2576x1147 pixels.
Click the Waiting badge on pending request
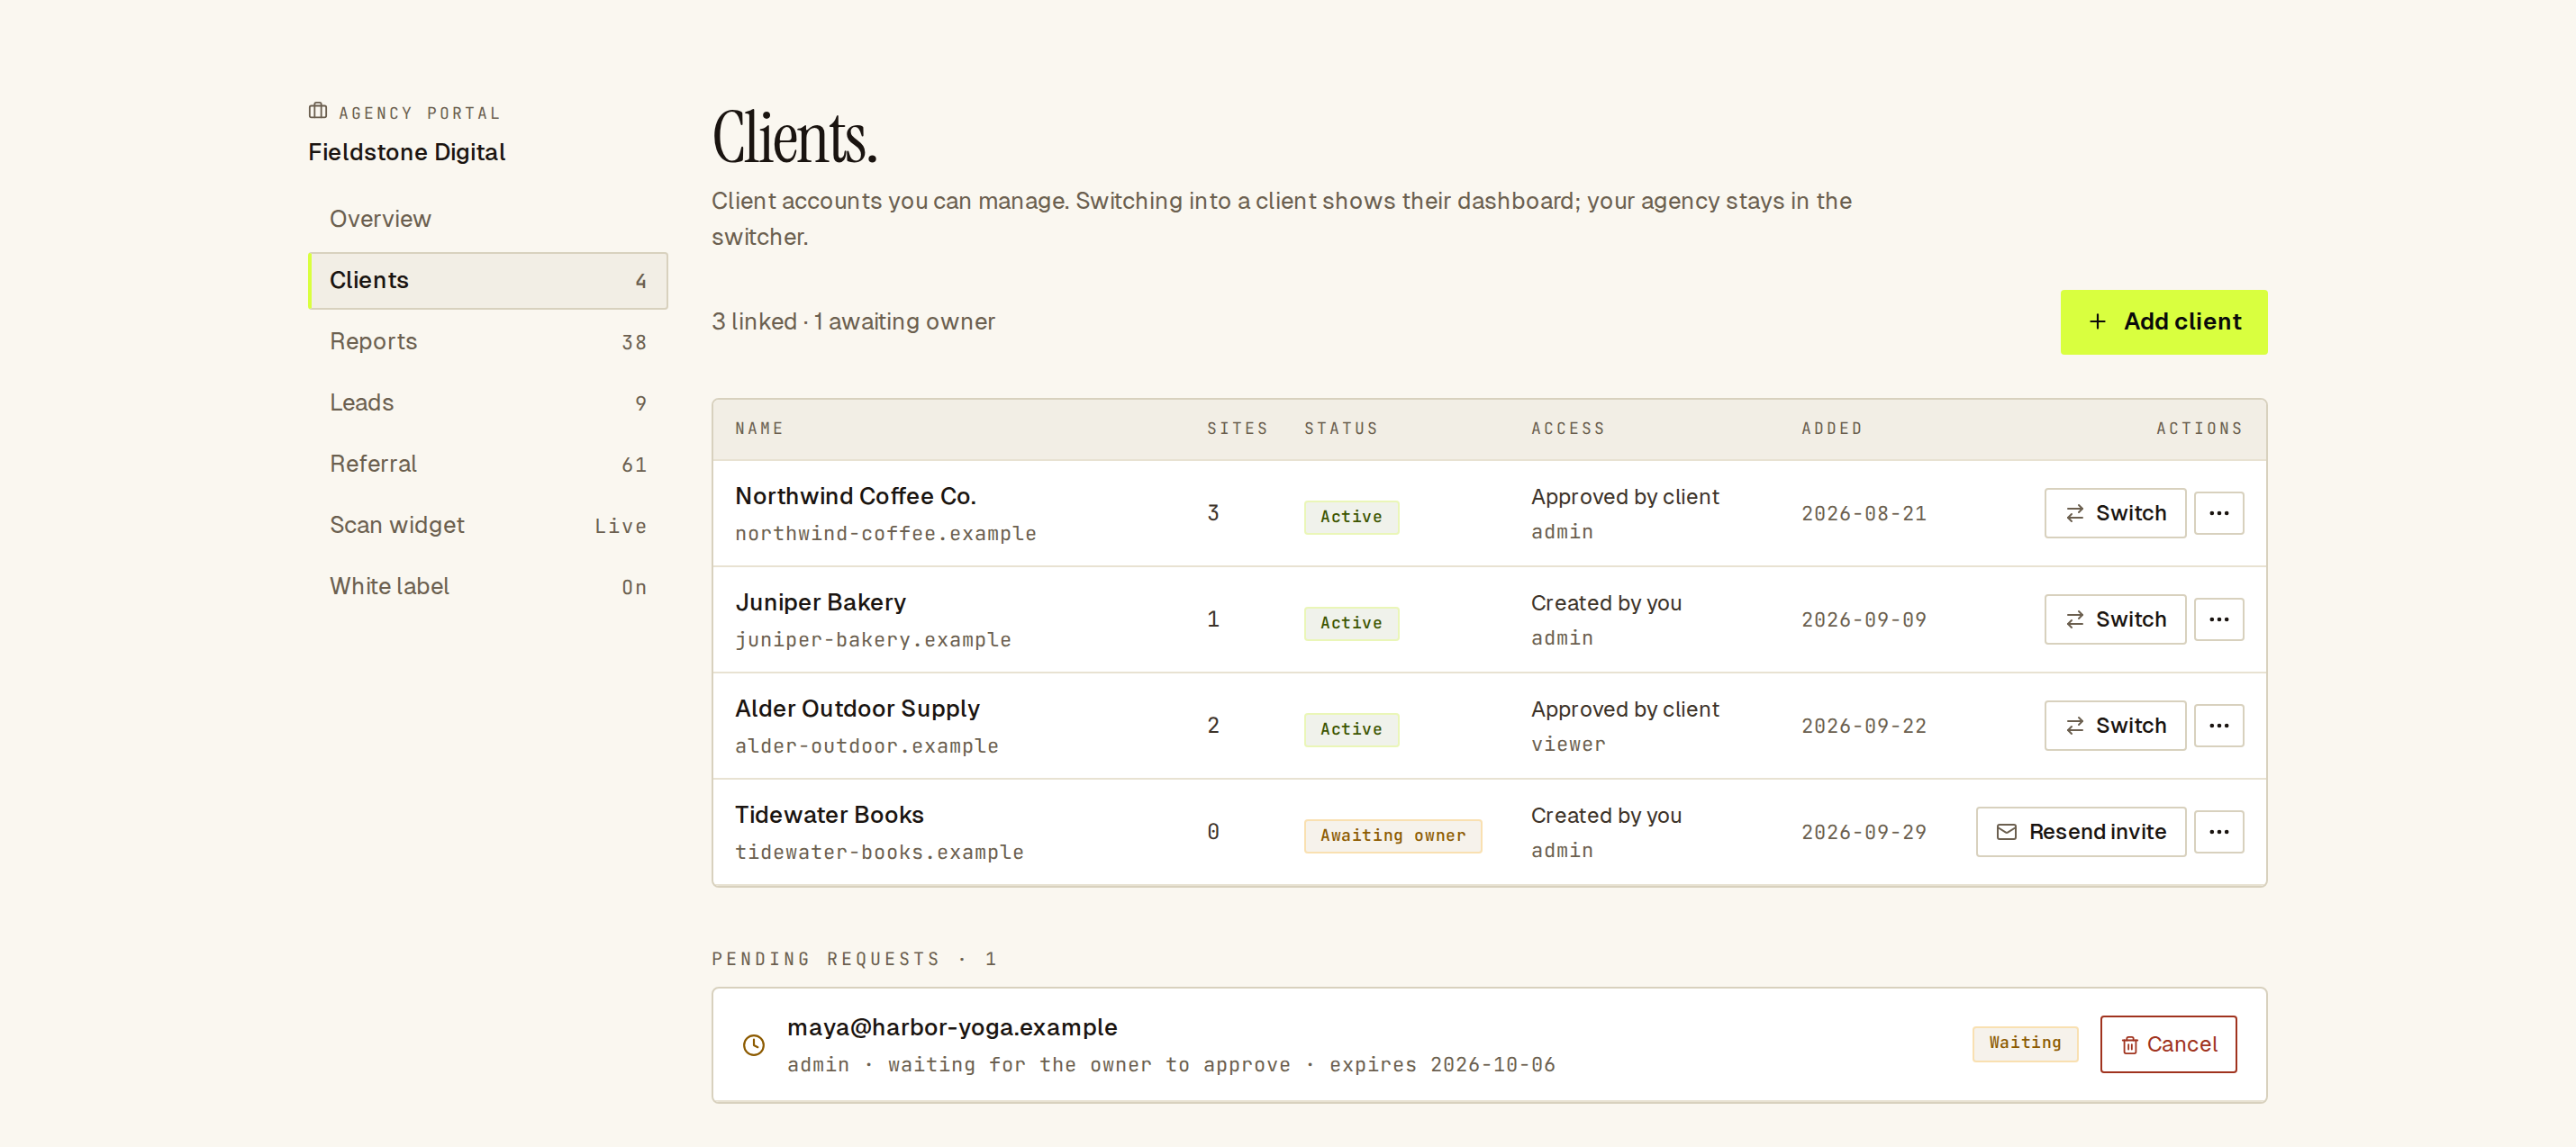(x=2025, y=1043)
